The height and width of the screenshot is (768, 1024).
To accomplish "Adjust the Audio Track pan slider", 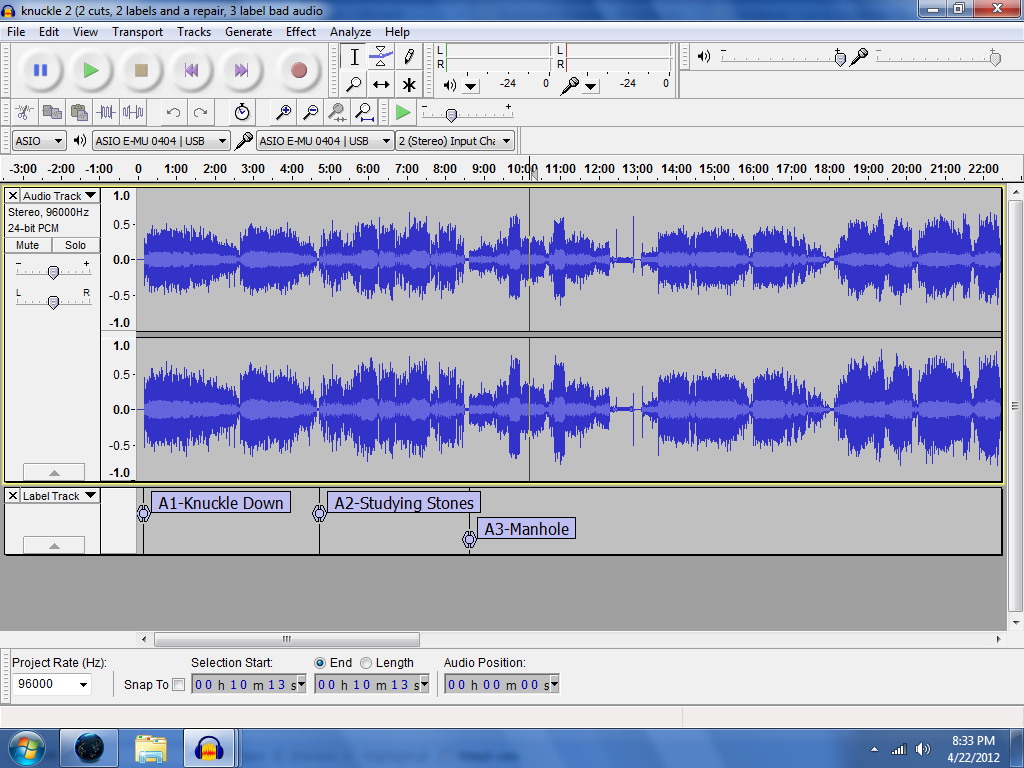I will [54, 302].
